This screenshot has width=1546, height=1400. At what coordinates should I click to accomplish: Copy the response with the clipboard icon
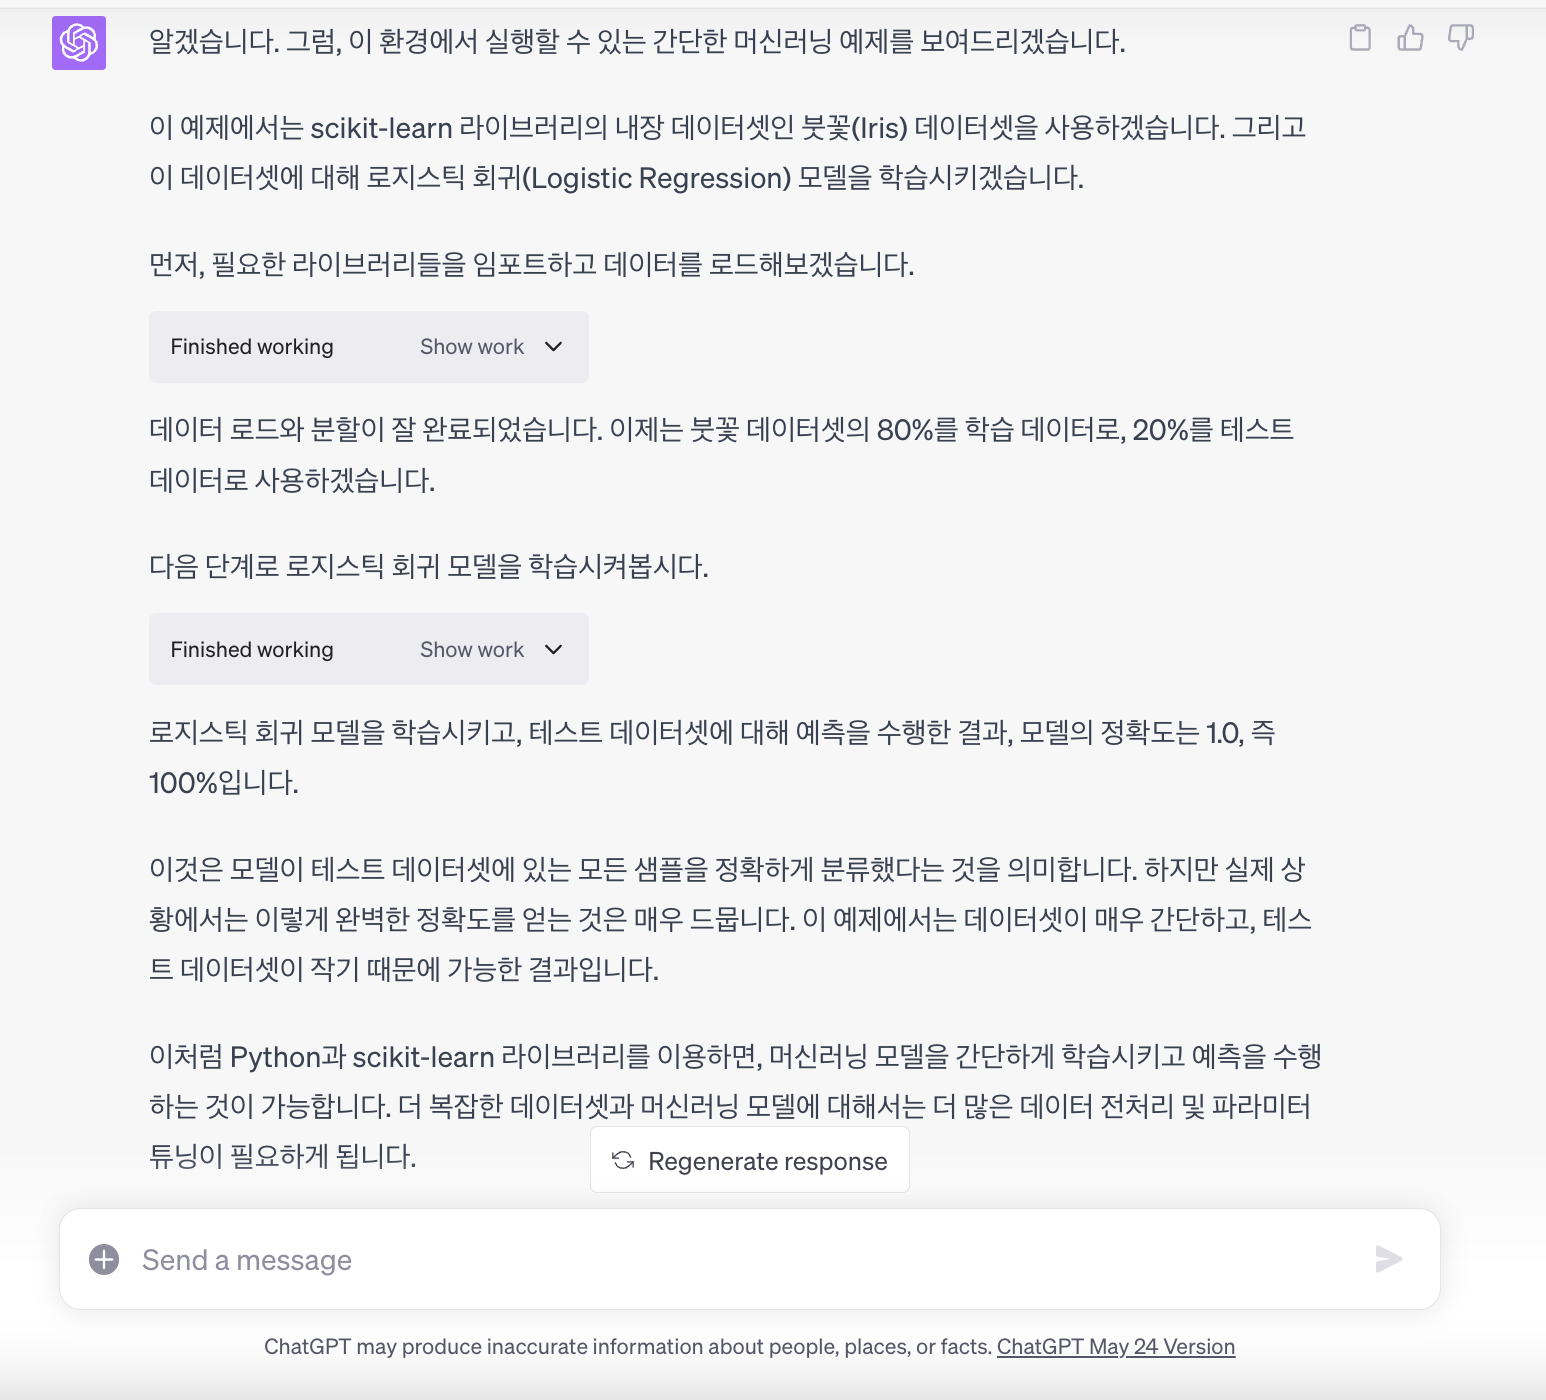tap(1360, 38)
